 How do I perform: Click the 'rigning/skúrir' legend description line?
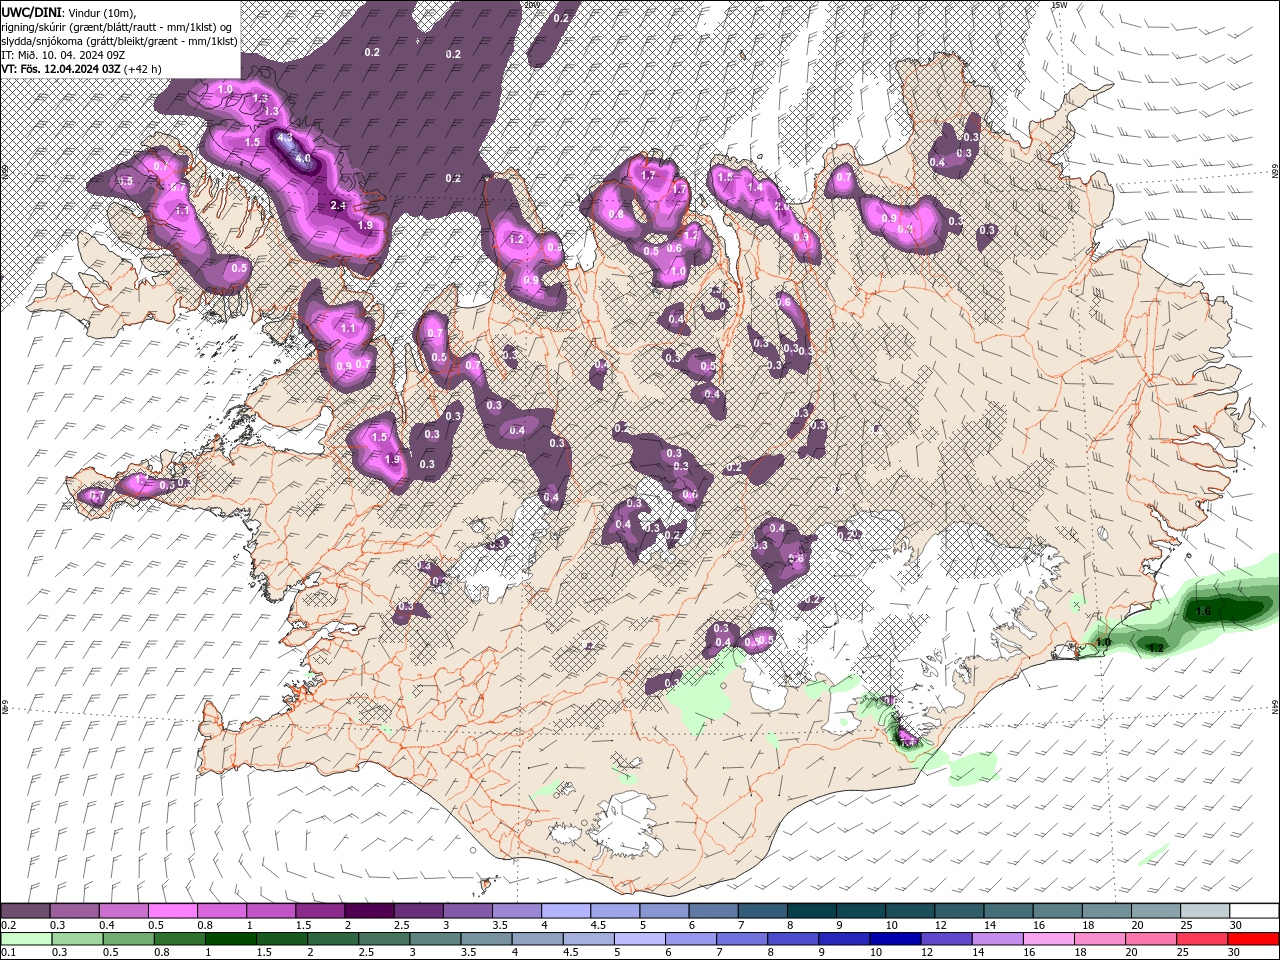point(117,26)
